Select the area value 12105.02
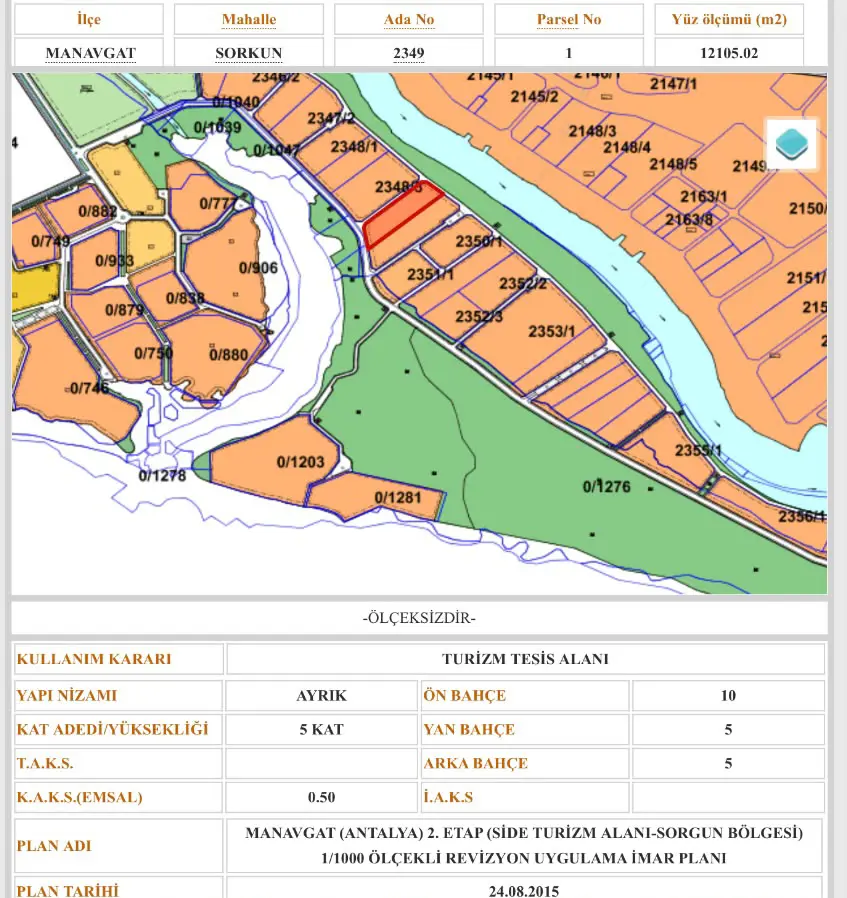This screenshot has height=898, width=847. (x=729, y=53)
